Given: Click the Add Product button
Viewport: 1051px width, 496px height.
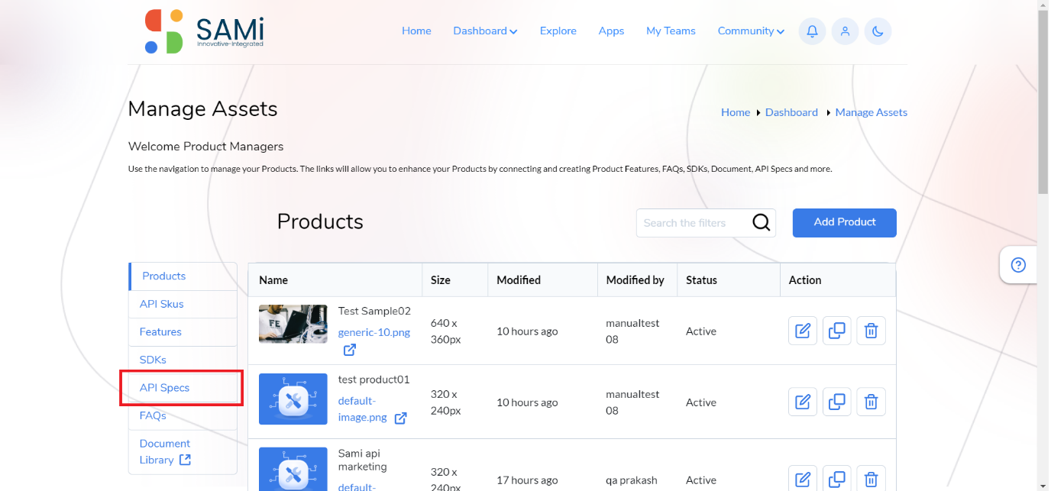Looking at the screenshot, I should tap(845, 223).
